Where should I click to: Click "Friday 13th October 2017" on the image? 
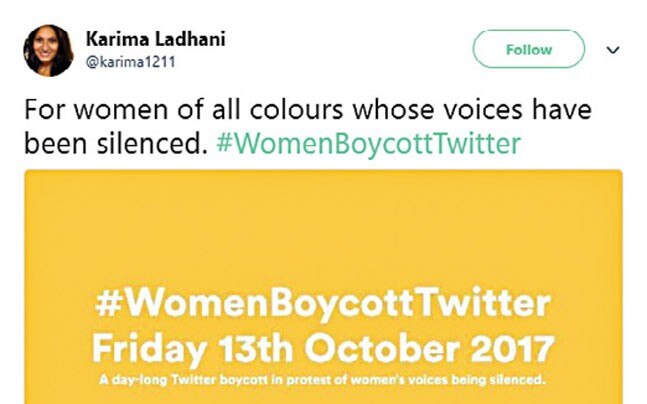pyautogui.click(x=322, y=348)
